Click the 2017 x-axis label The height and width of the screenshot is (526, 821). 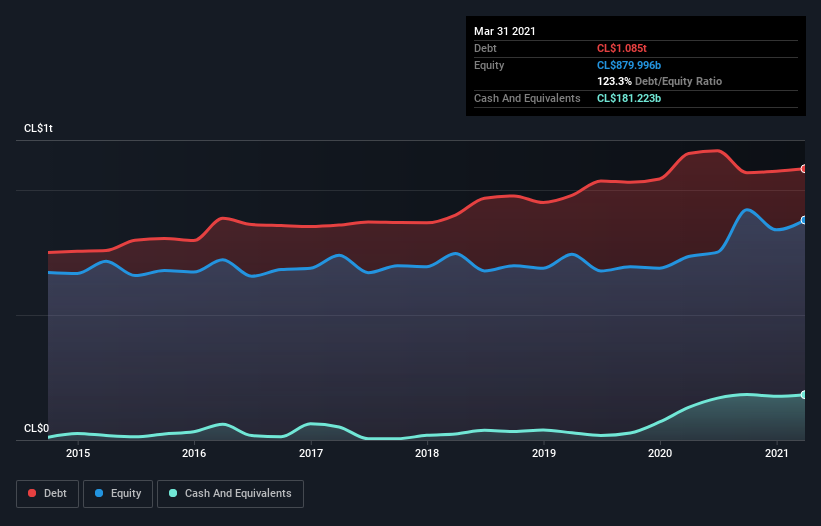coord(311,453)
